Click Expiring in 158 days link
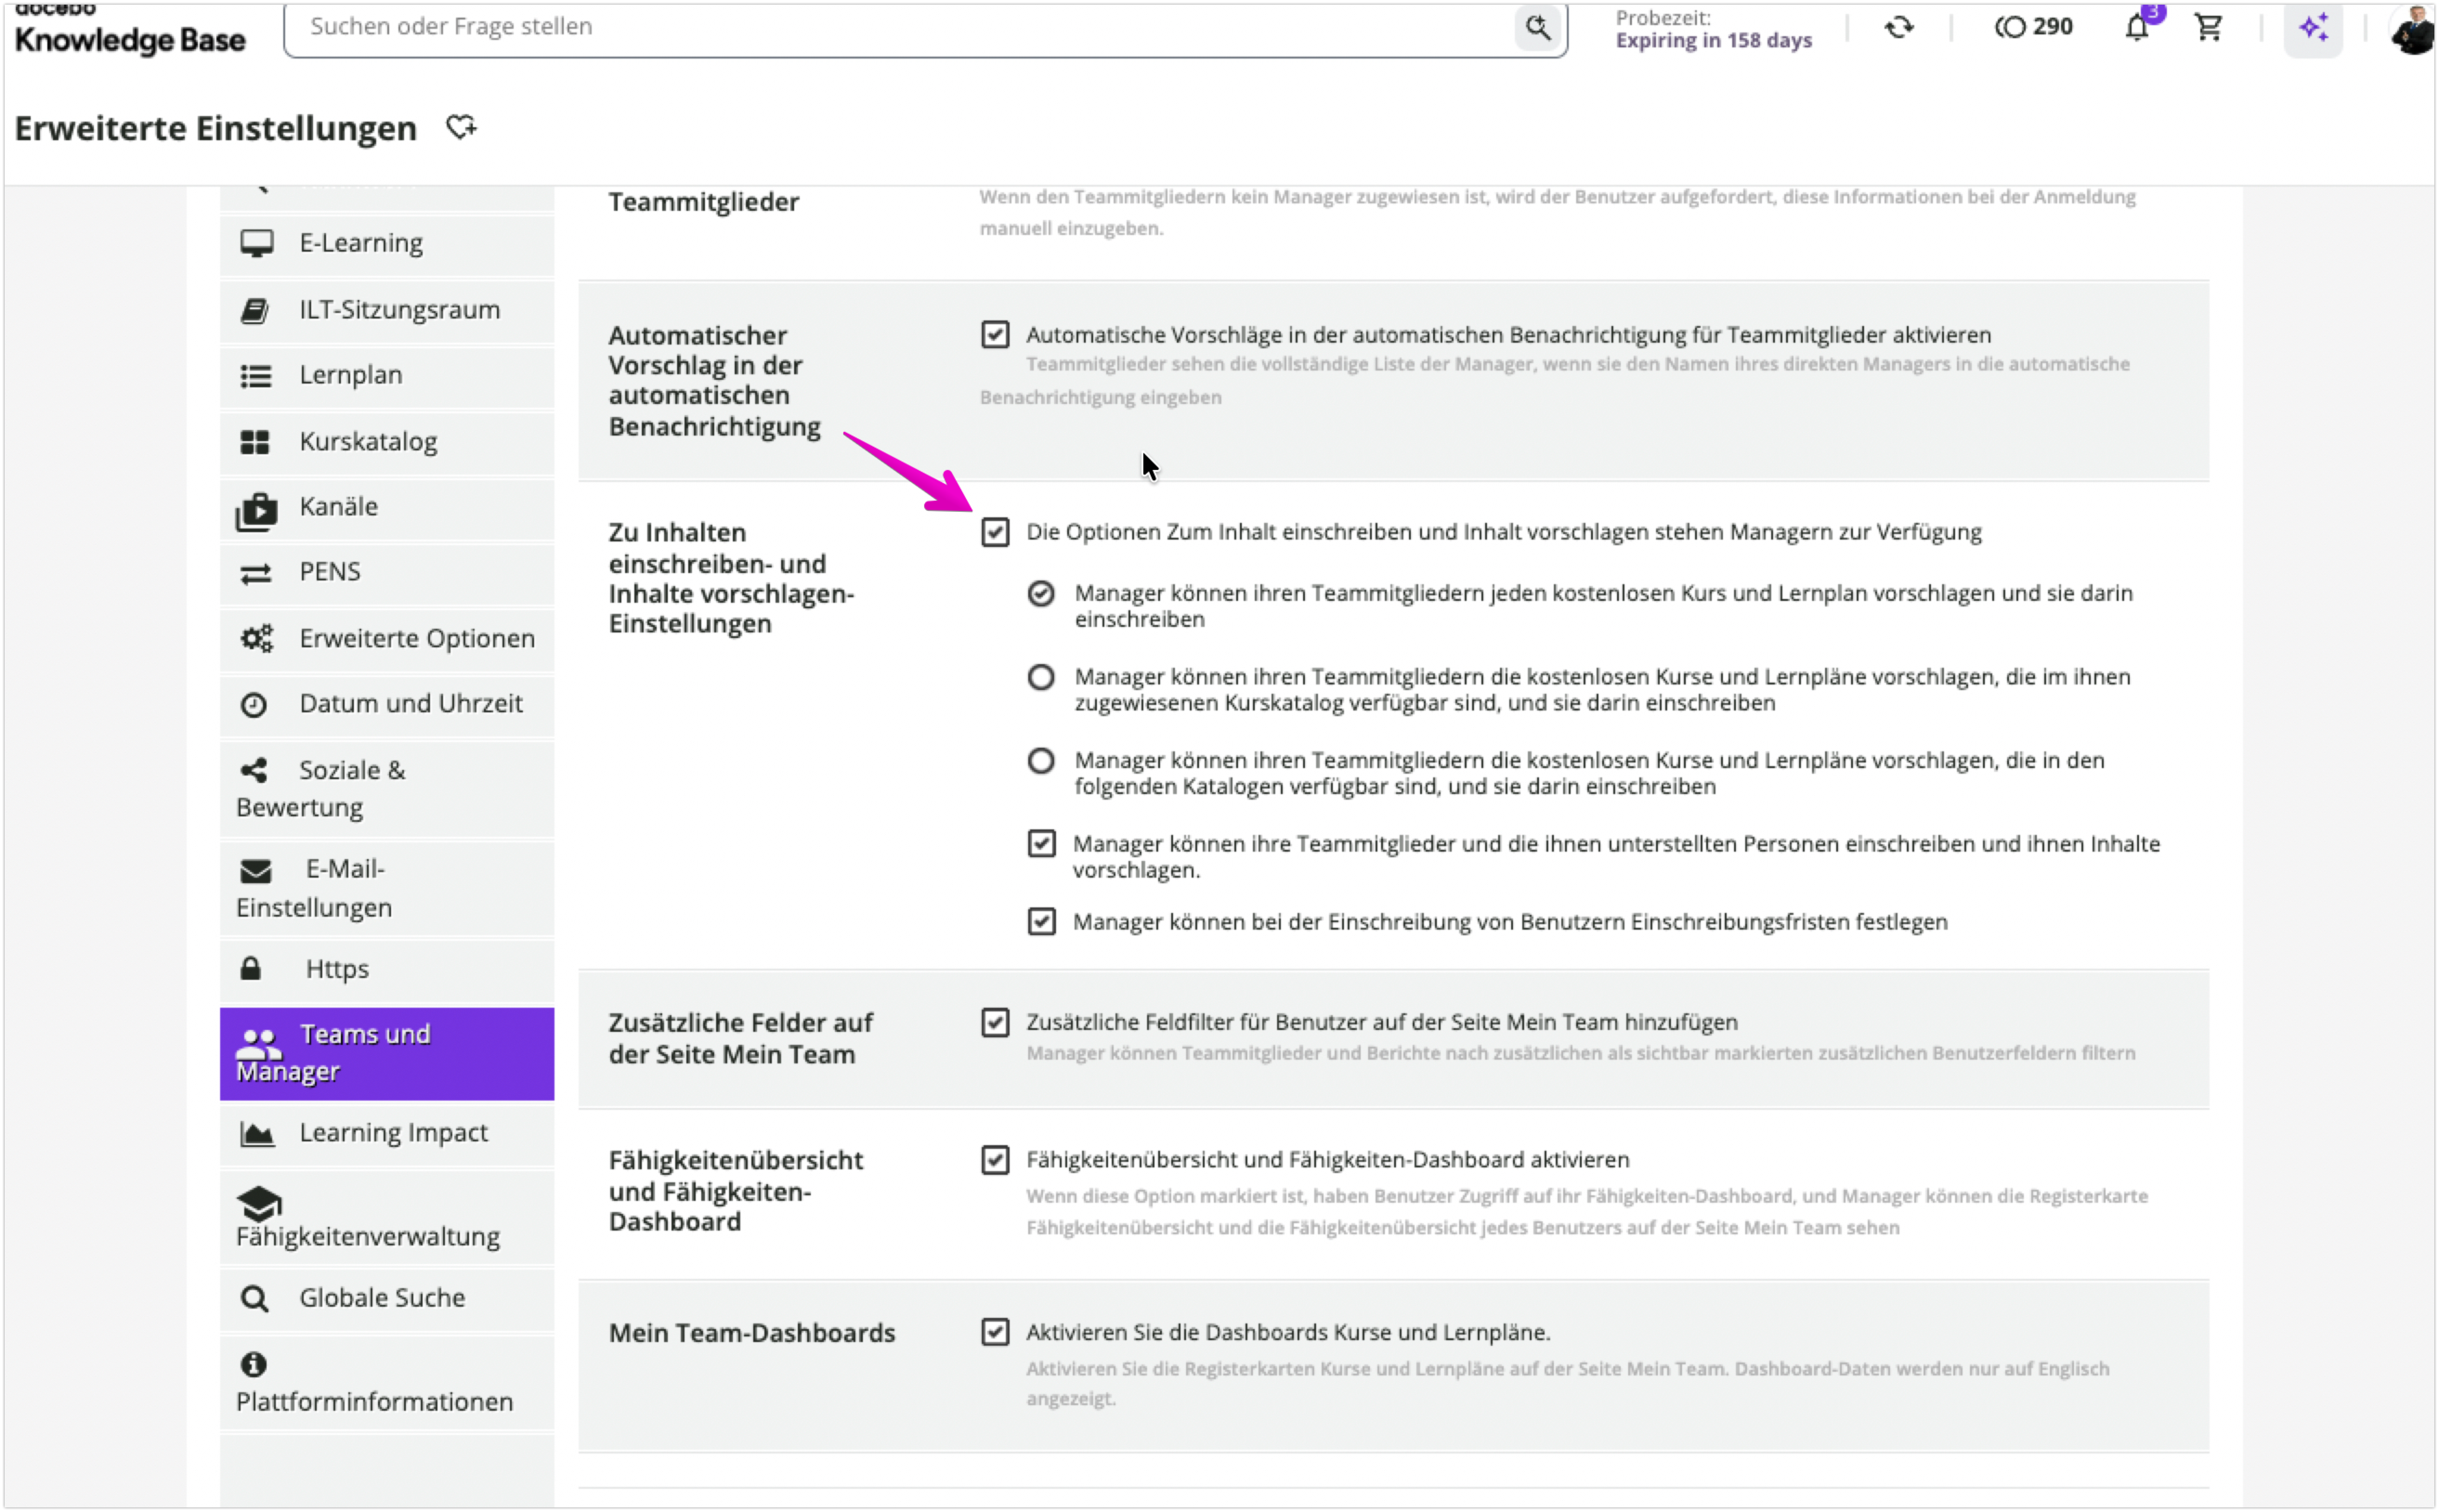2439x1512 pixels. pyautogui.click(x=1713, y=41)
